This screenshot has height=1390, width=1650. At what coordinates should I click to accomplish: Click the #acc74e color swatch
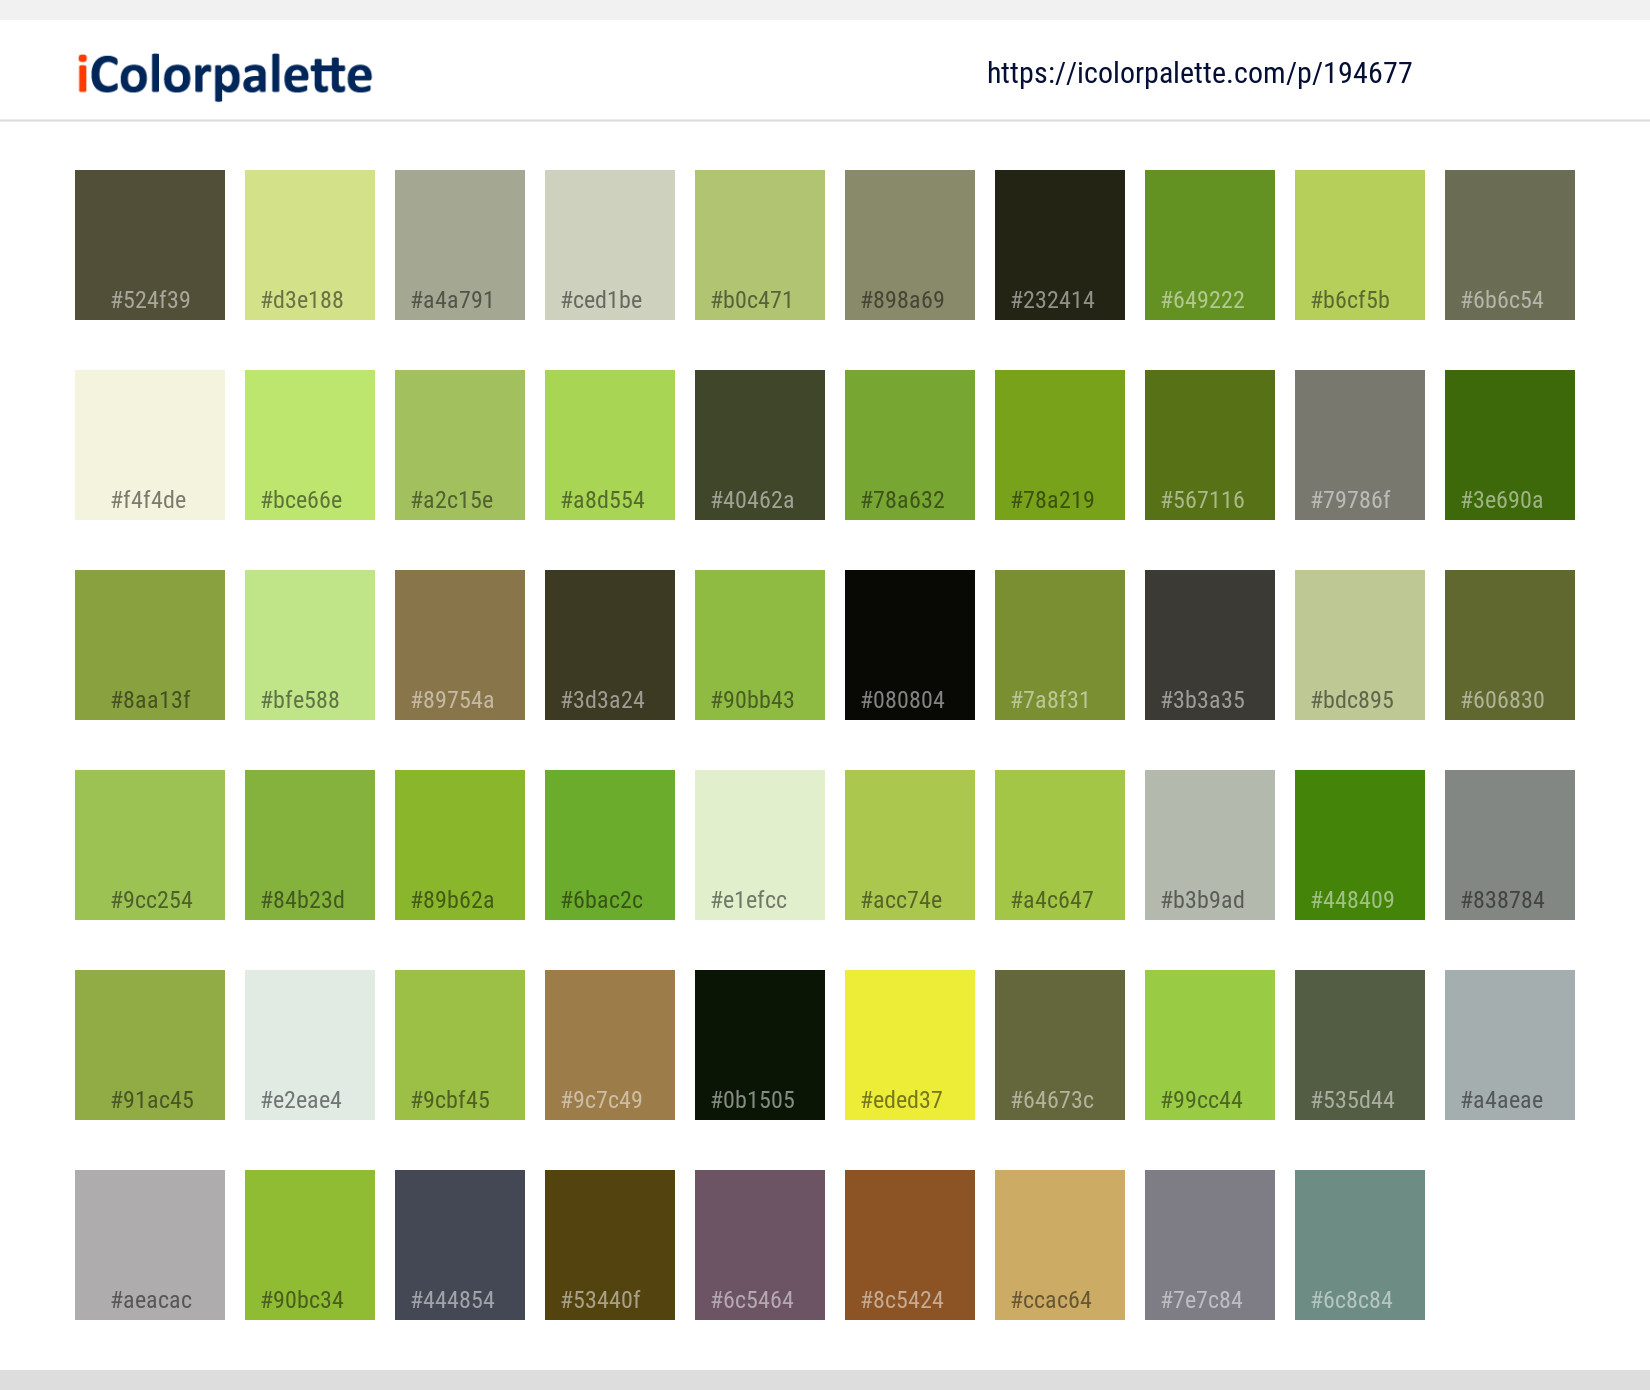[x=910, y=845]
